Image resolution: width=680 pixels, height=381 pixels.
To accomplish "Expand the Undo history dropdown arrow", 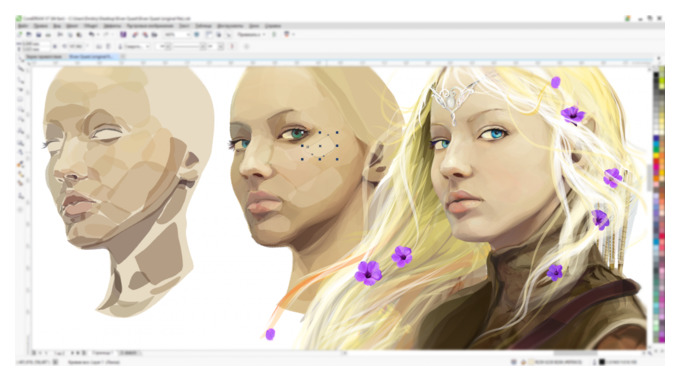I will [98, 34].
